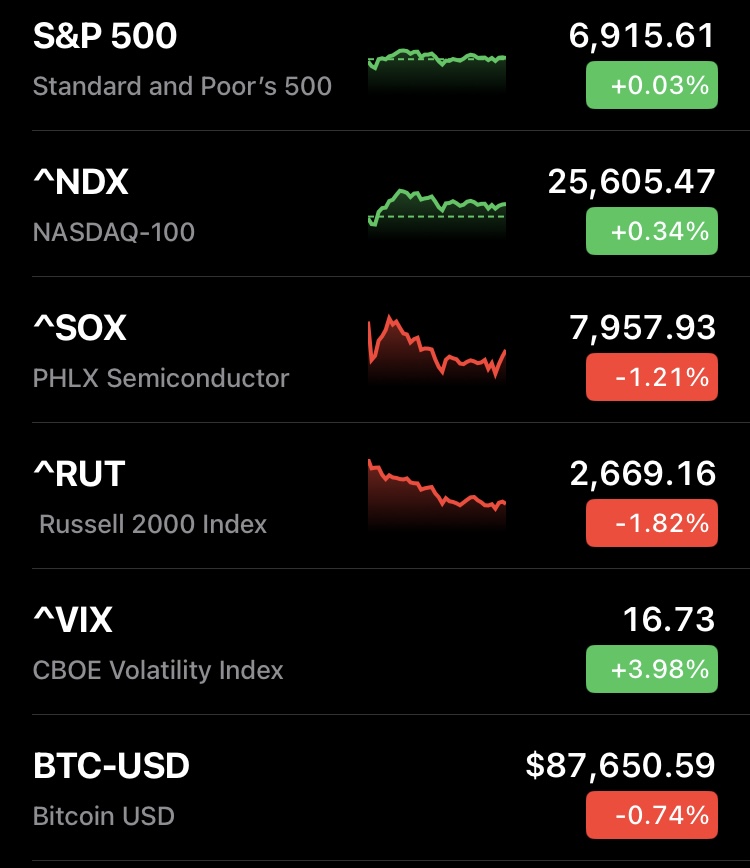This screenshot has height=868, width=750.
Task: Toggle the ^NDX +0.34% change badge
Action: tap(652, 232)
